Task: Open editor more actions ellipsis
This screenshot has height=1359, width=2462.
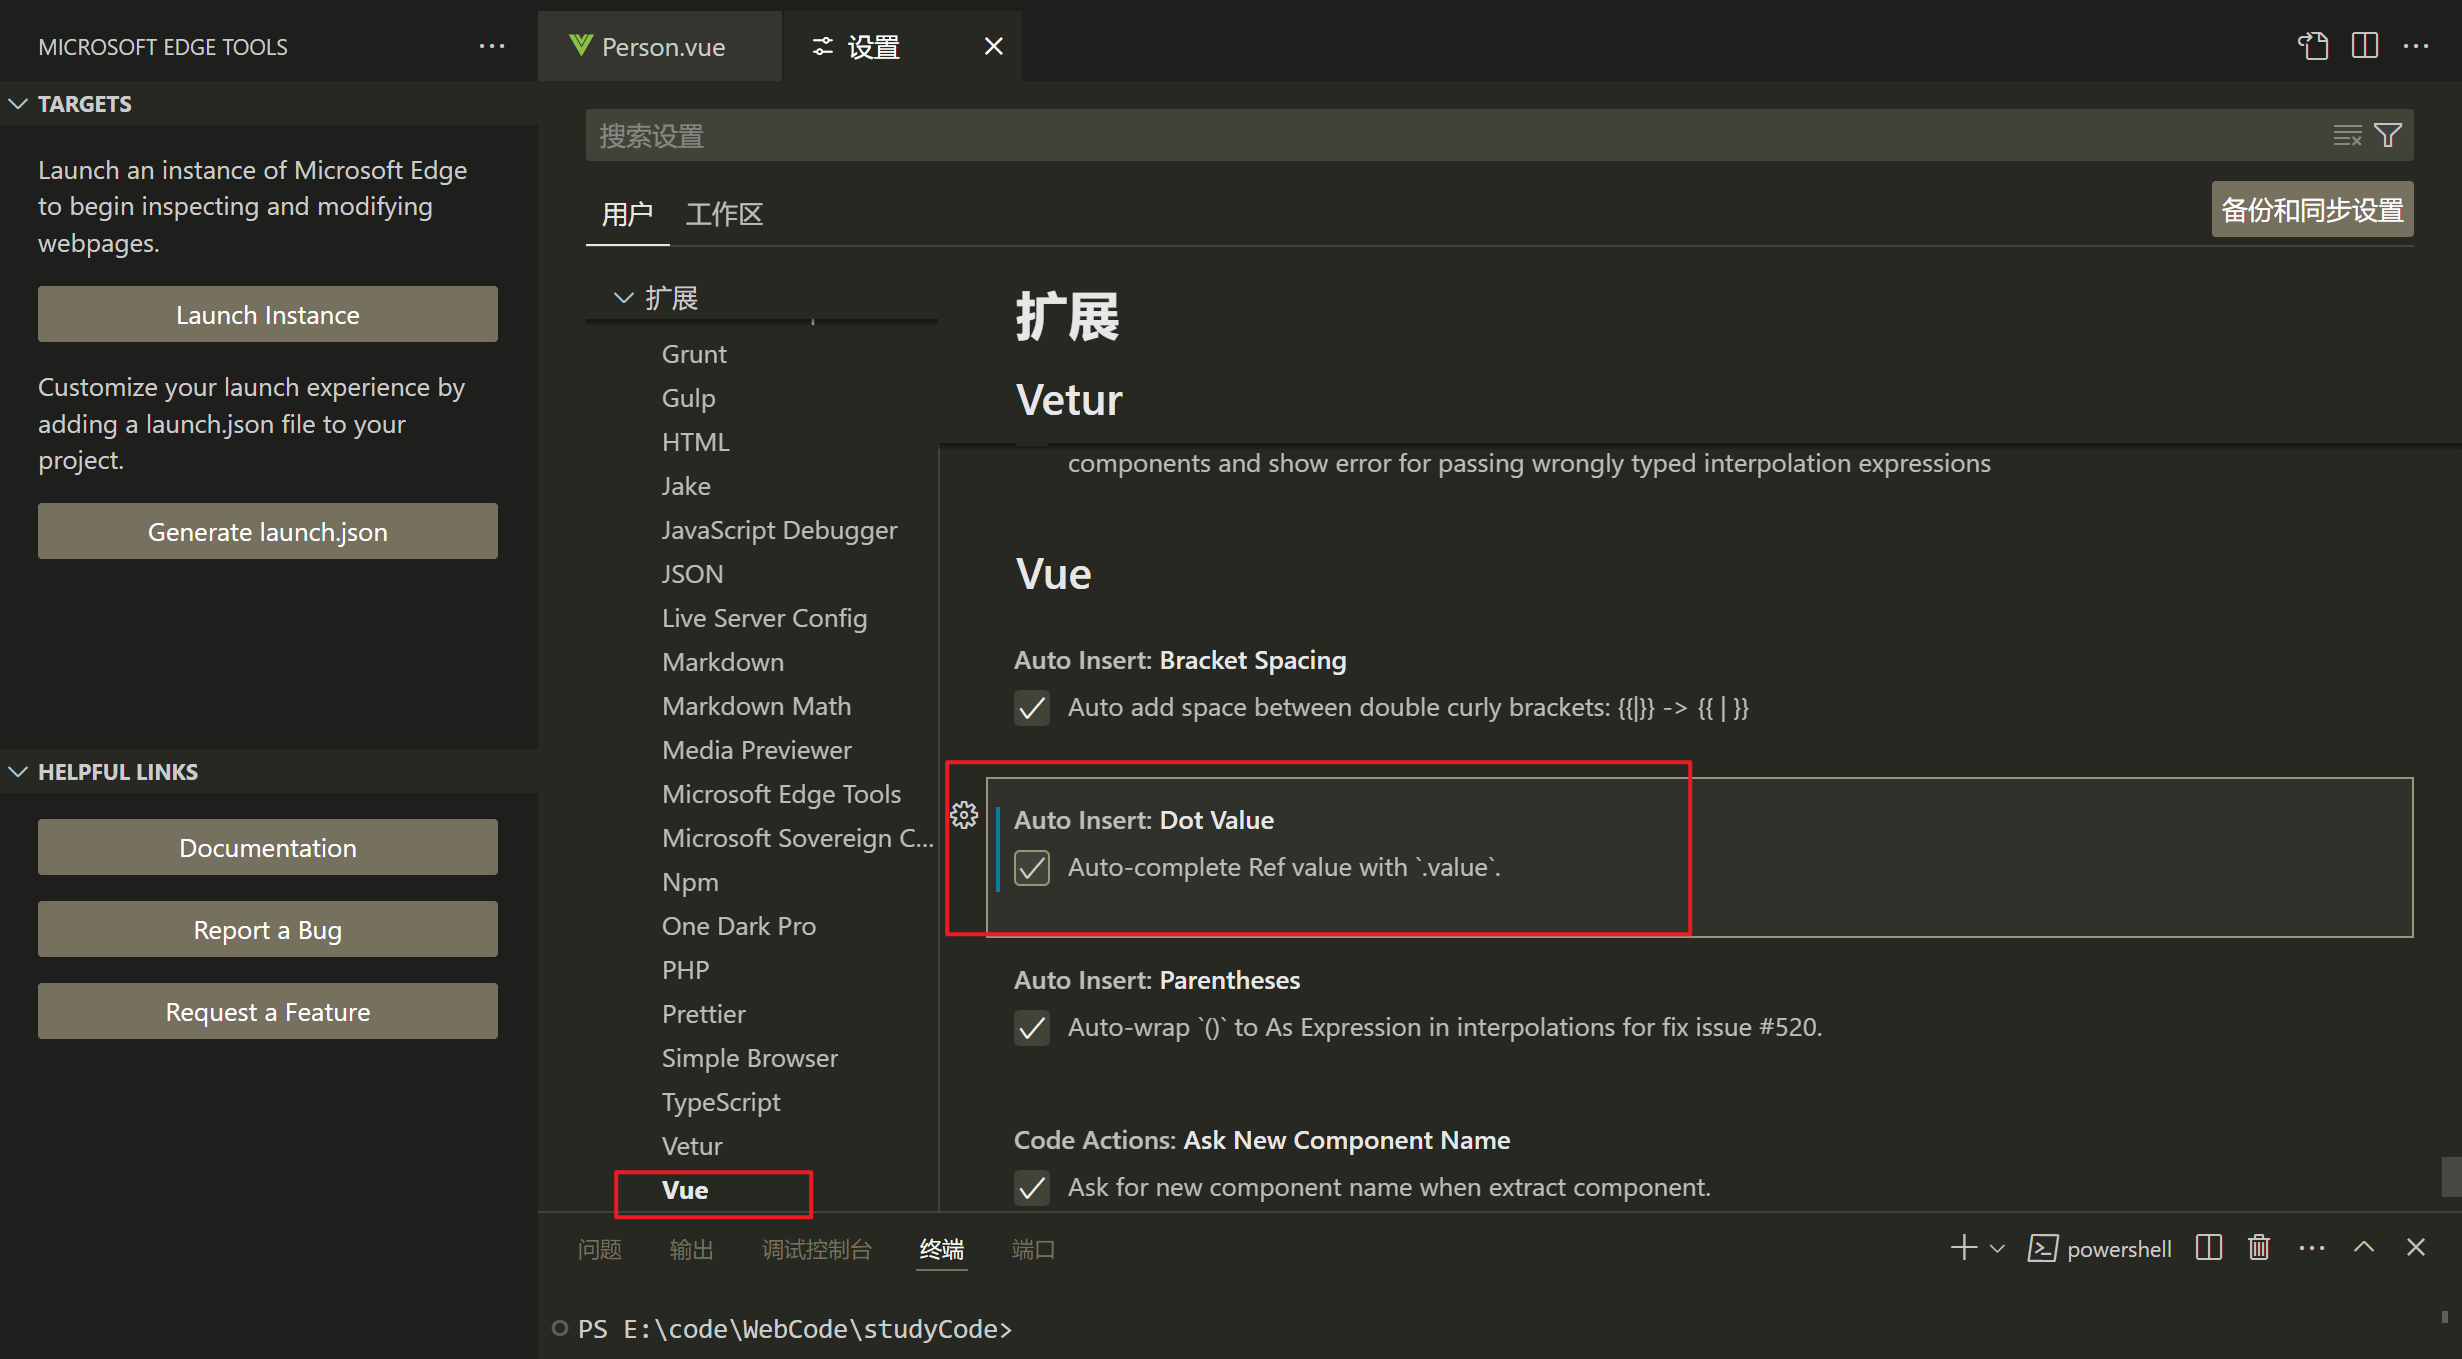Action: pos(2416,46)
